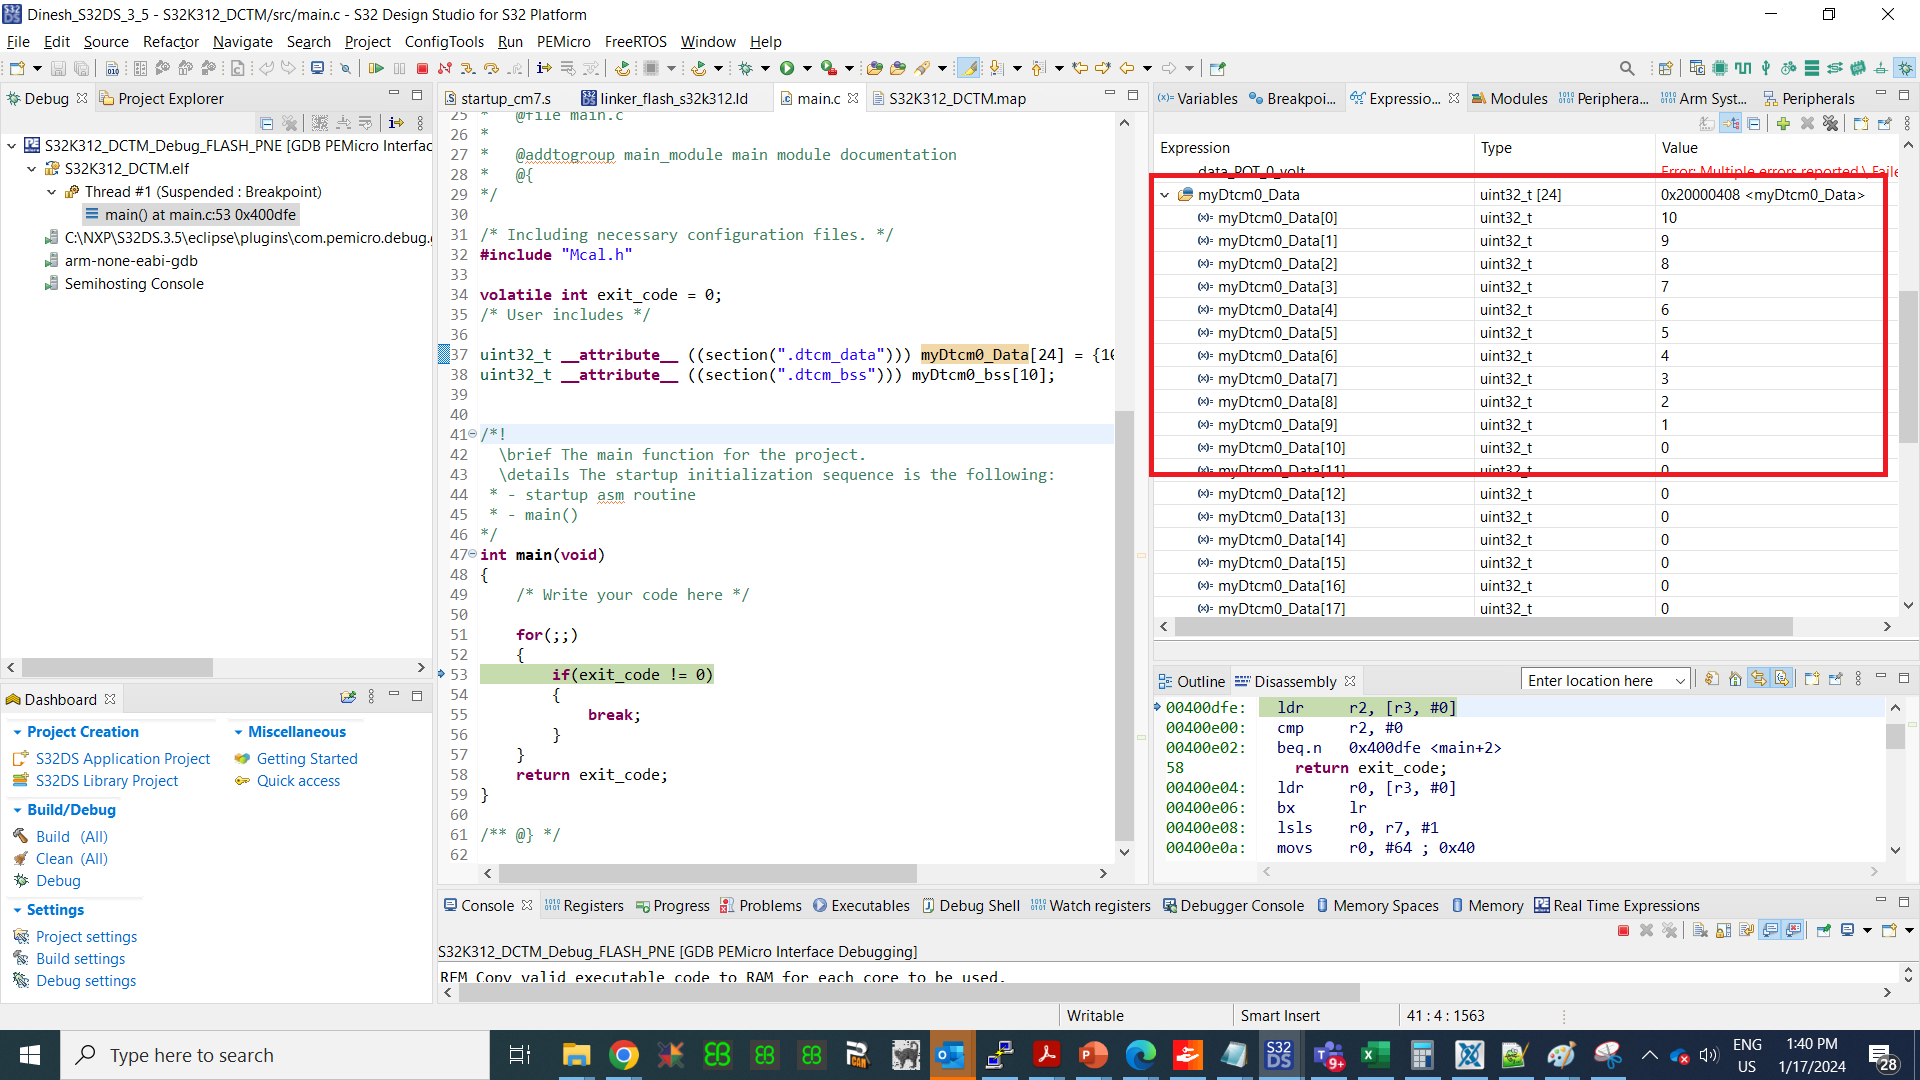Screen dimensions: 1920x1080
Task: Collapse the myDtcm0_Data expression tree
Action: click(x=1165, y=194)
